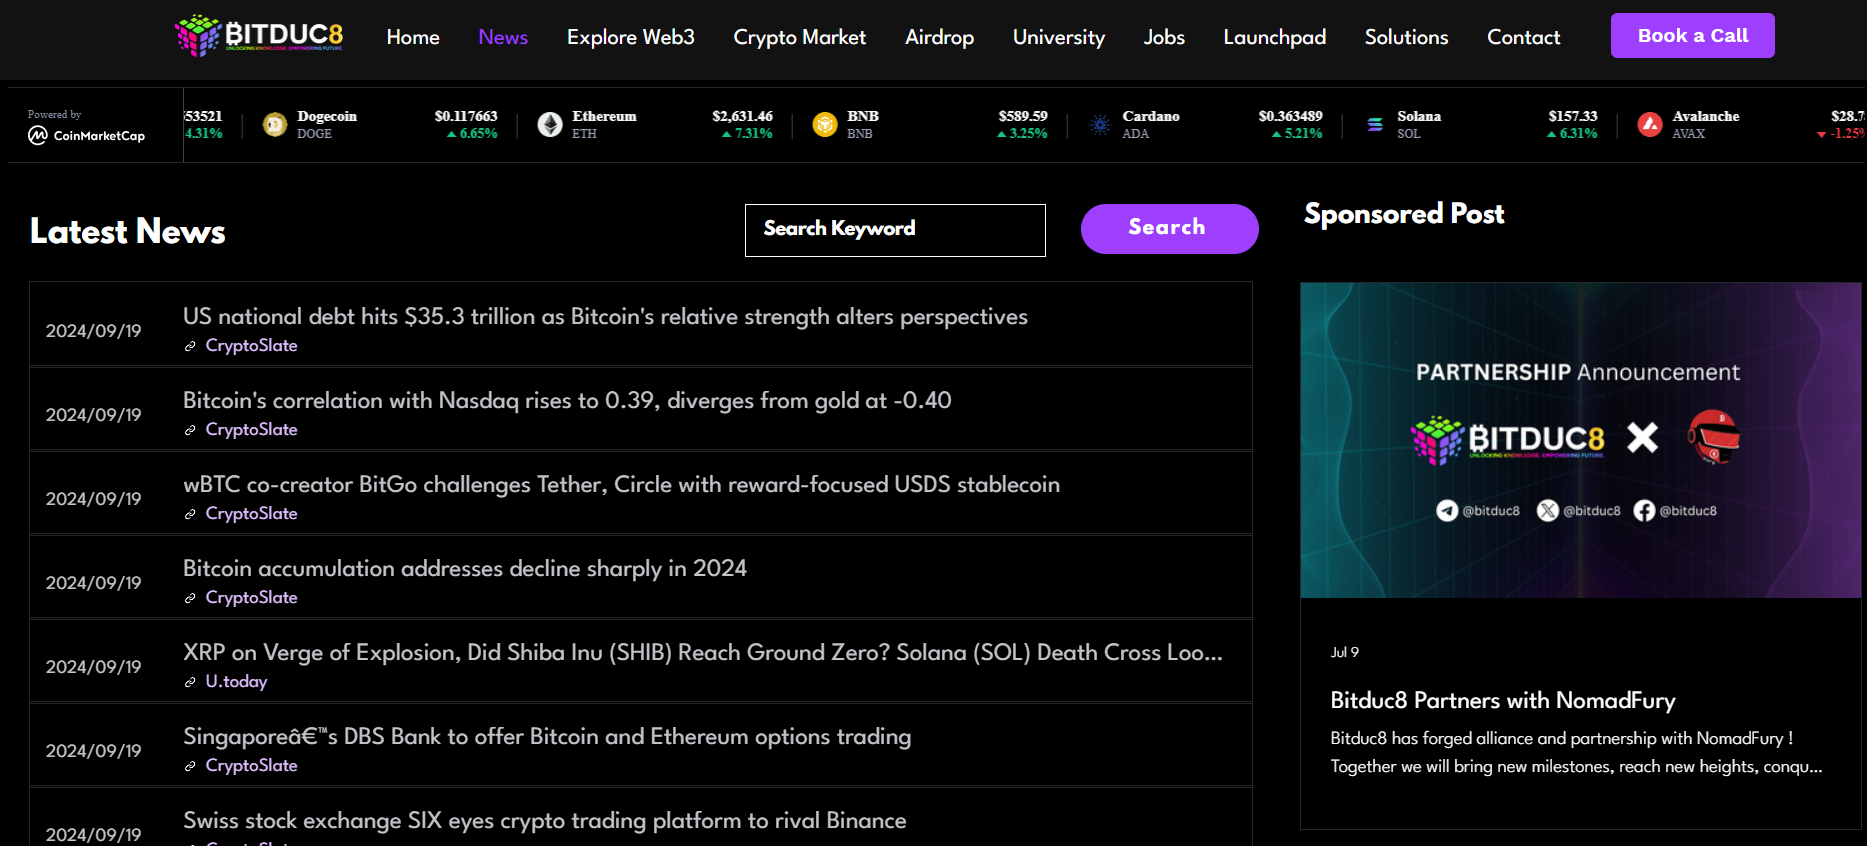Click the Solana coin icon
This screenshot has width=1867, height=846.
point(1375,125)
